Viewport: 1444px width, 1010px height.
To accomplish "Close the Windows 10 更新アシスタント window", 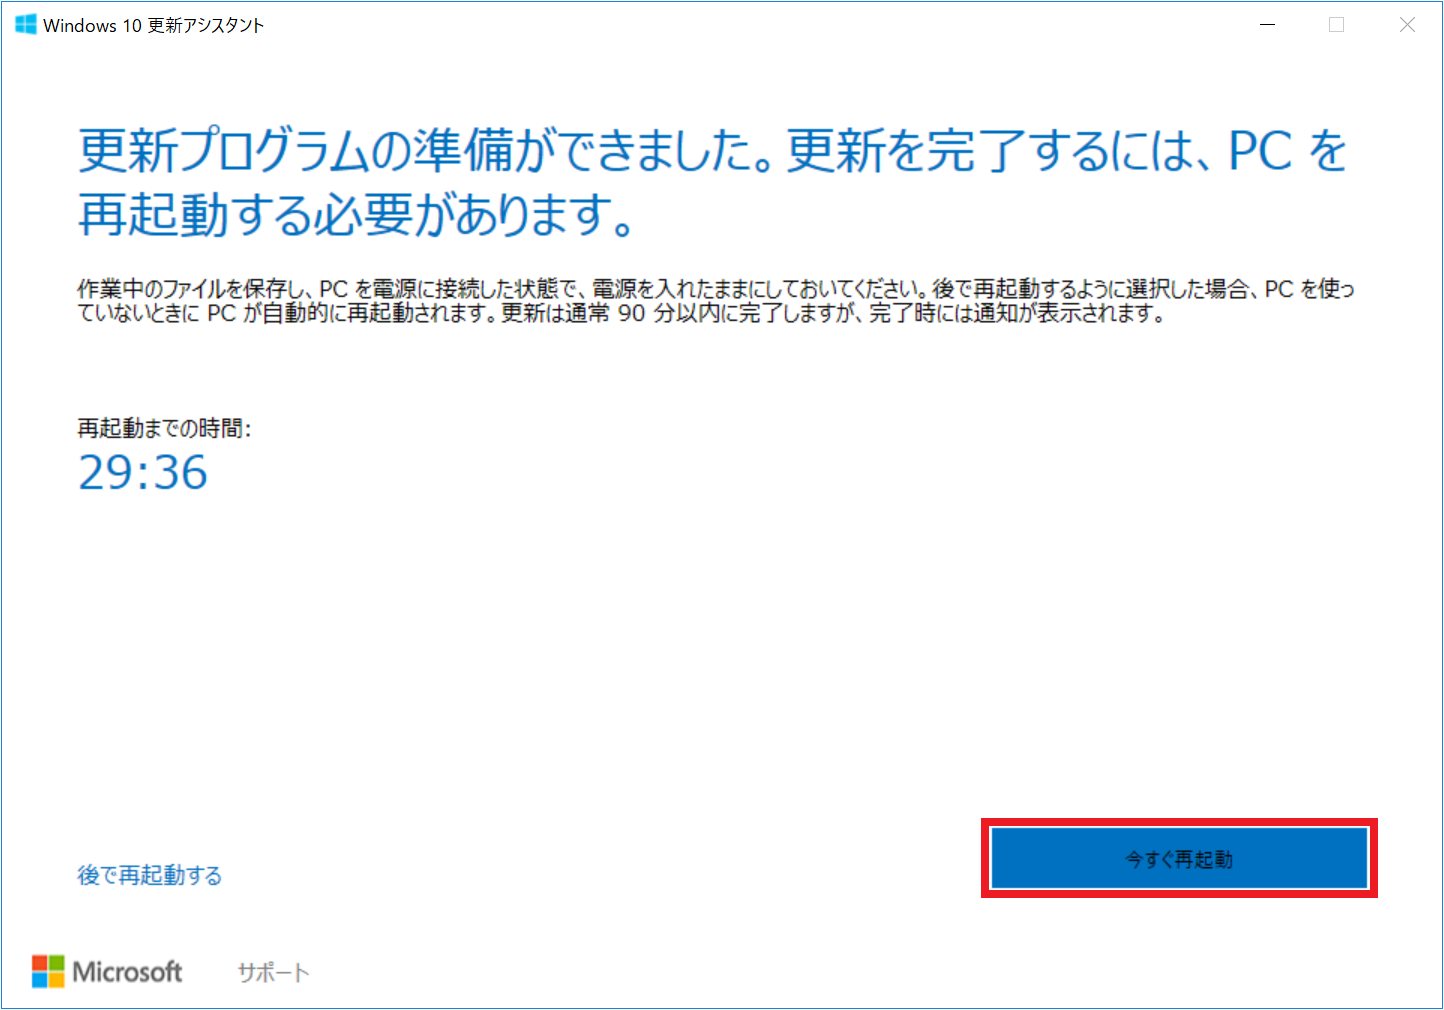I will click(x=1407, y=25).
